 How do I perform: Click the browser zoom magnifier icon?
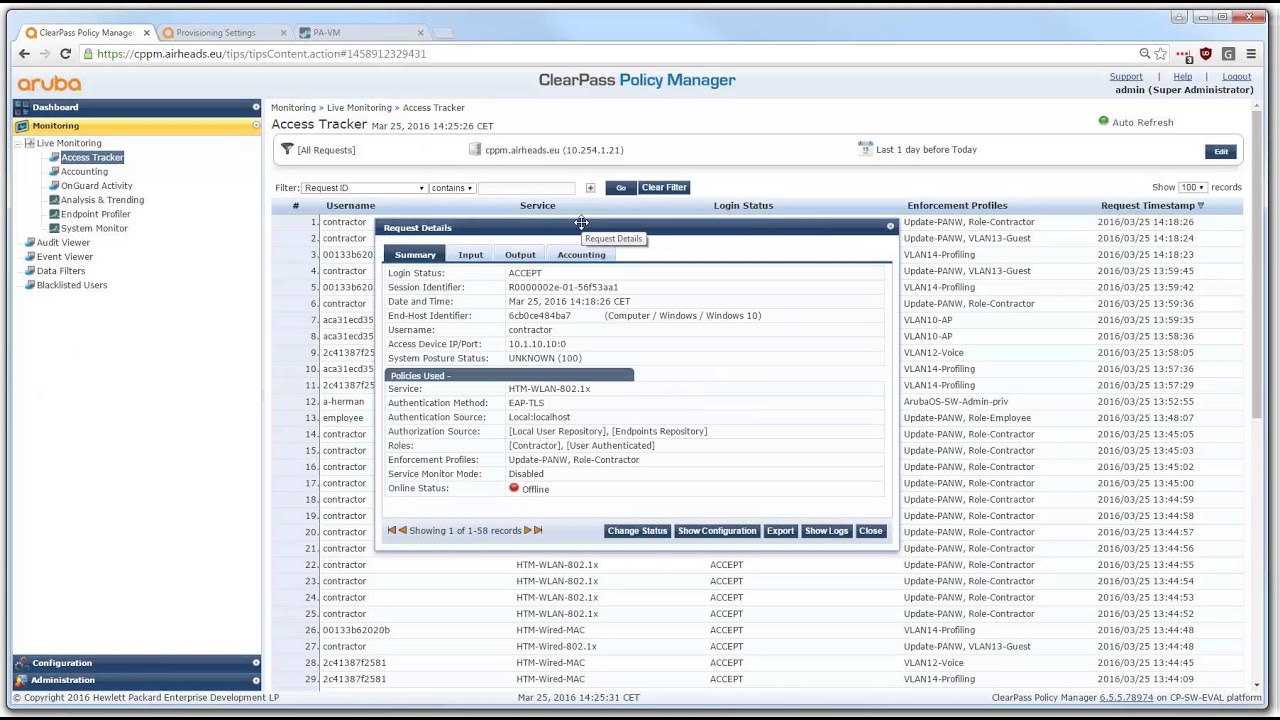pos(1144,54)
